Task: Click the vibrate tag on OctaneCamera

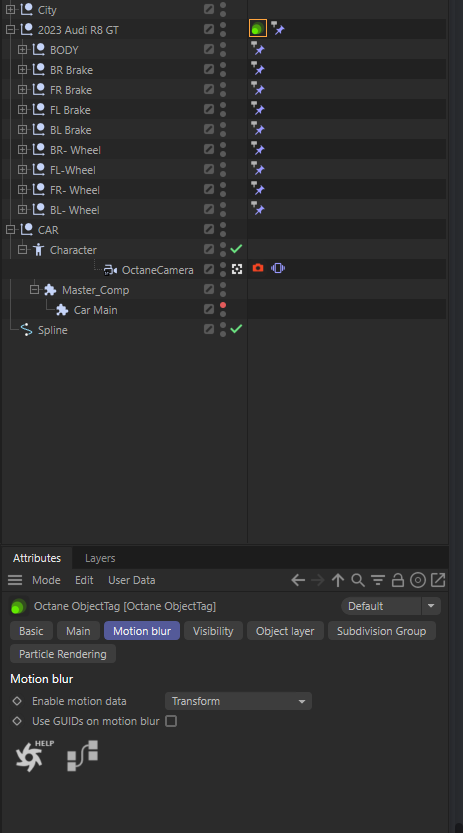Action: tap(278, 268)
